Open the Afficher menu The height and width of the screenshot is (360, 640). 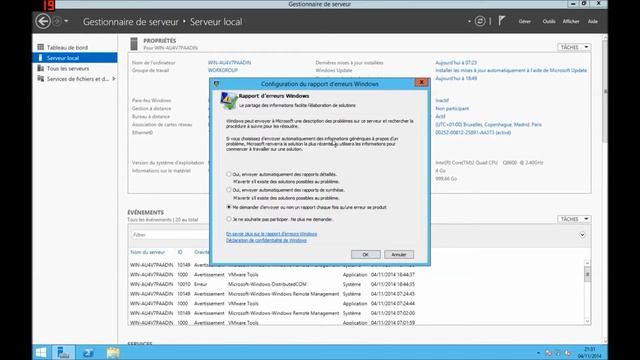(x=571, y=21)
